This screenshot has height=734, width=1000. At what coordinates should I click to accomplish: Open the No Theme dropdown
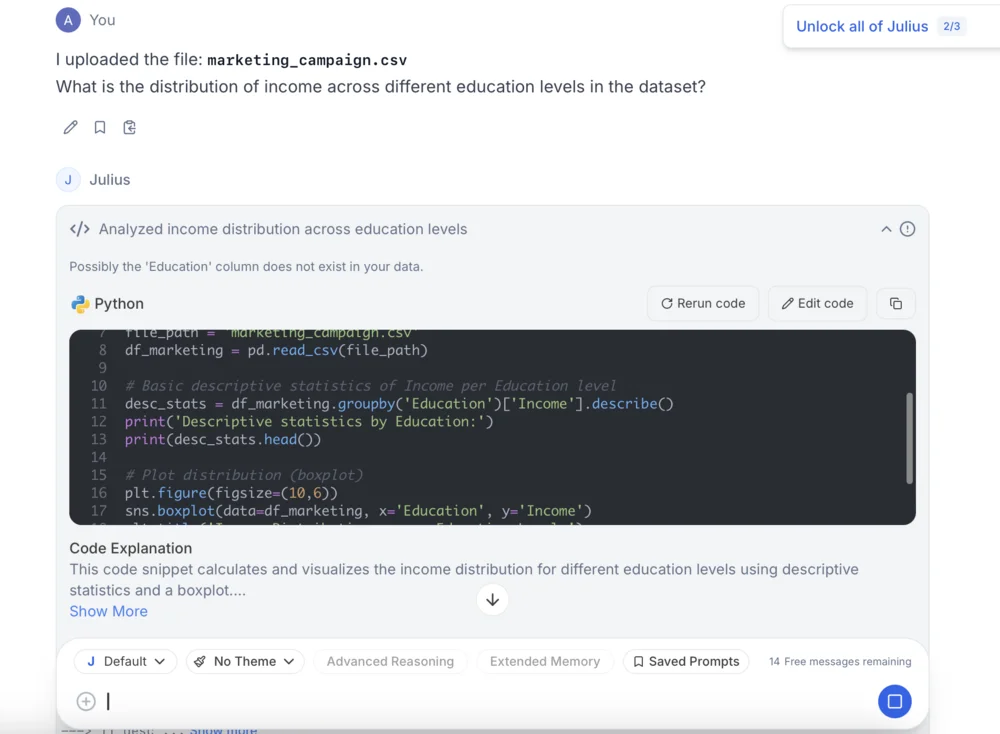coord(245,661)
